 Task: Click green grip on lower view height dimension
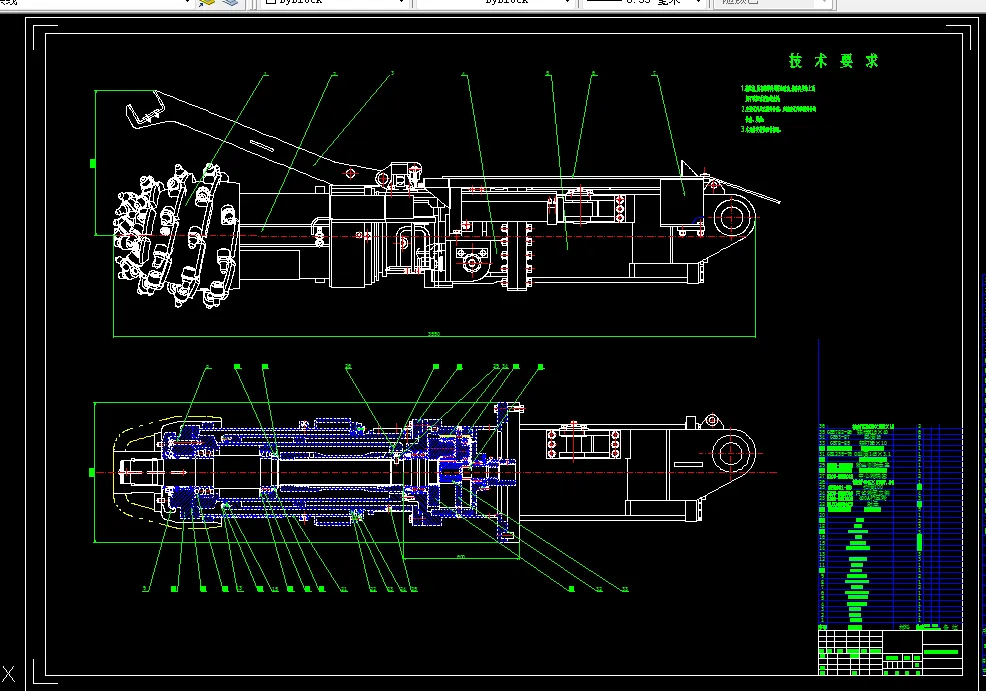(x=92, y=472)
